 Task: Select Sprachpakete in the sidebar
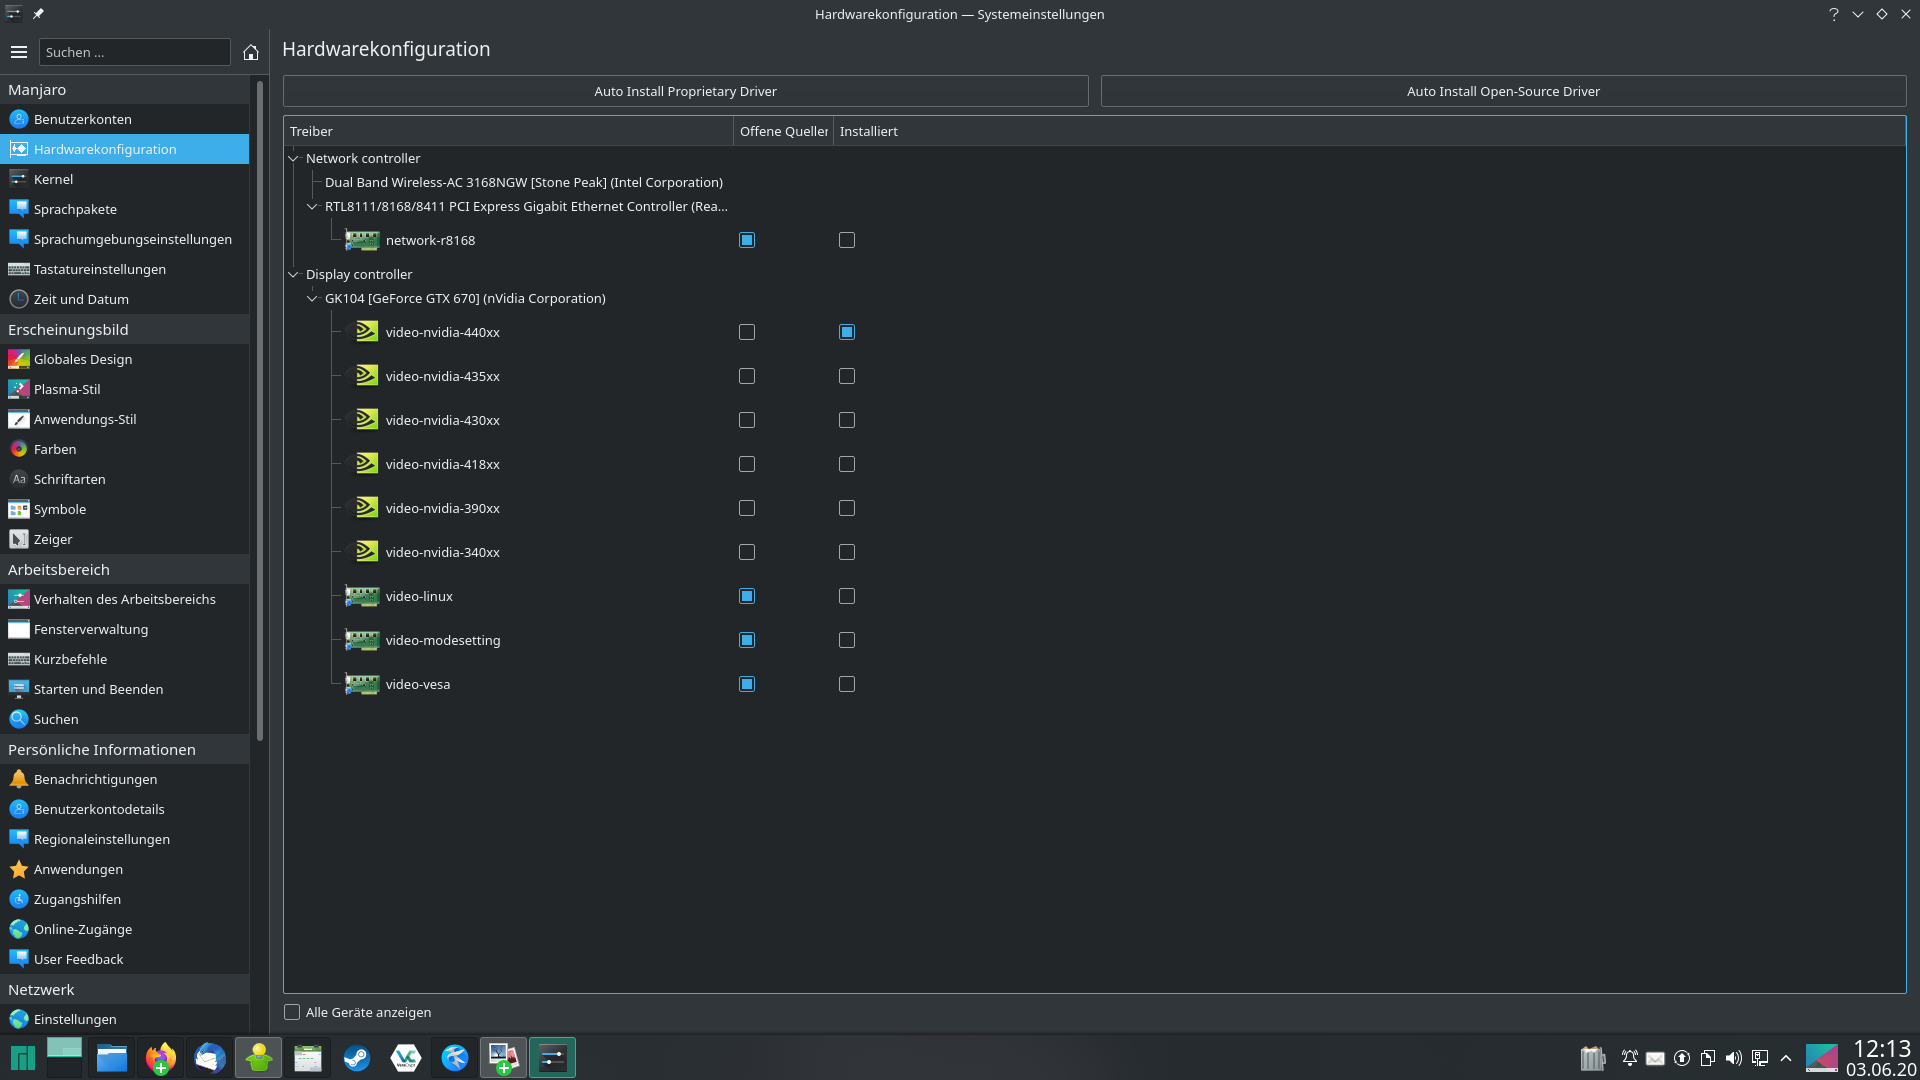coord(124,209)
